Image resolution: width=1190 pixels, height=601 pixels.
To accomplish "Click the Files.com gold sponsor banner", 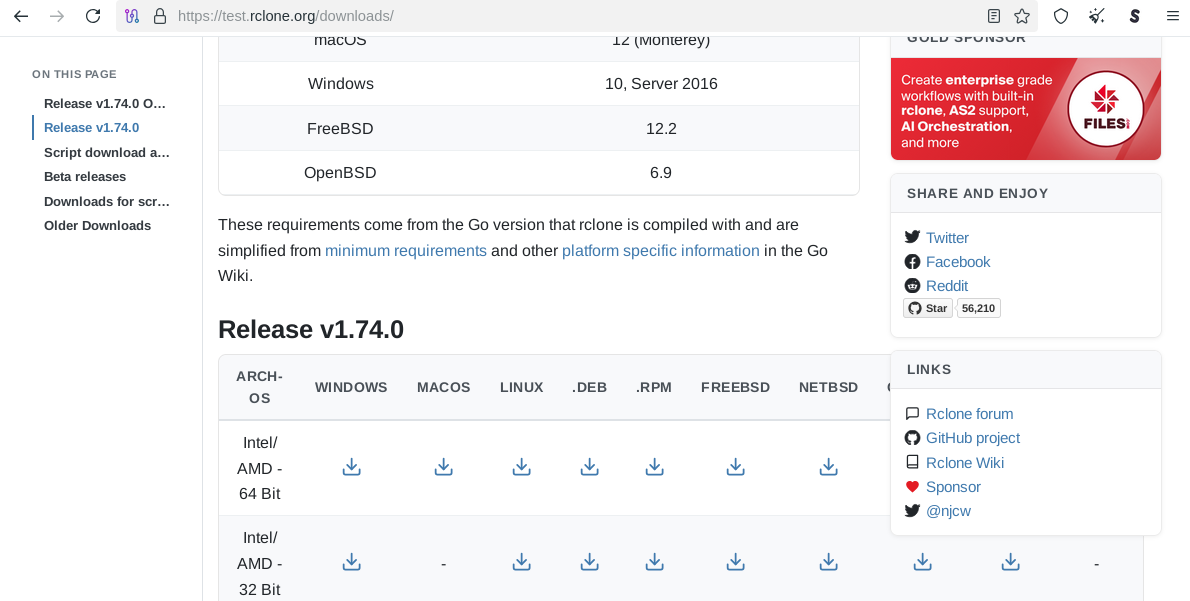I will point(1025,109).
